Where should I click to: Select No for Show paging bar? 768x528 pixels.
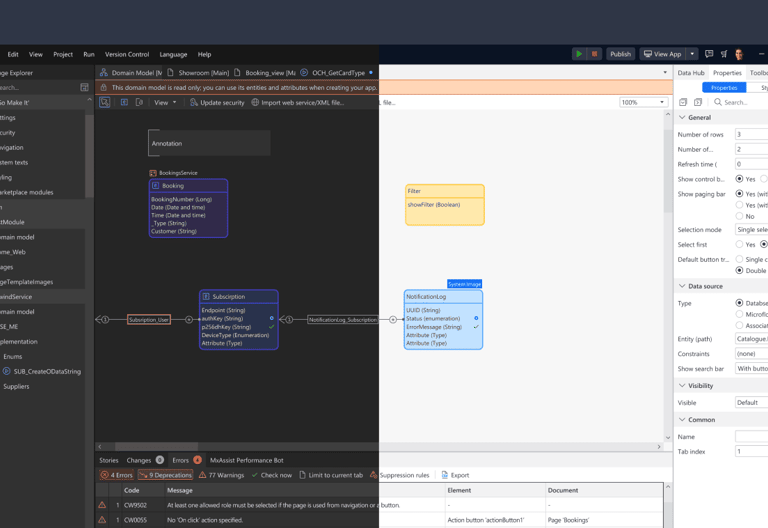(x=739, y=216)
